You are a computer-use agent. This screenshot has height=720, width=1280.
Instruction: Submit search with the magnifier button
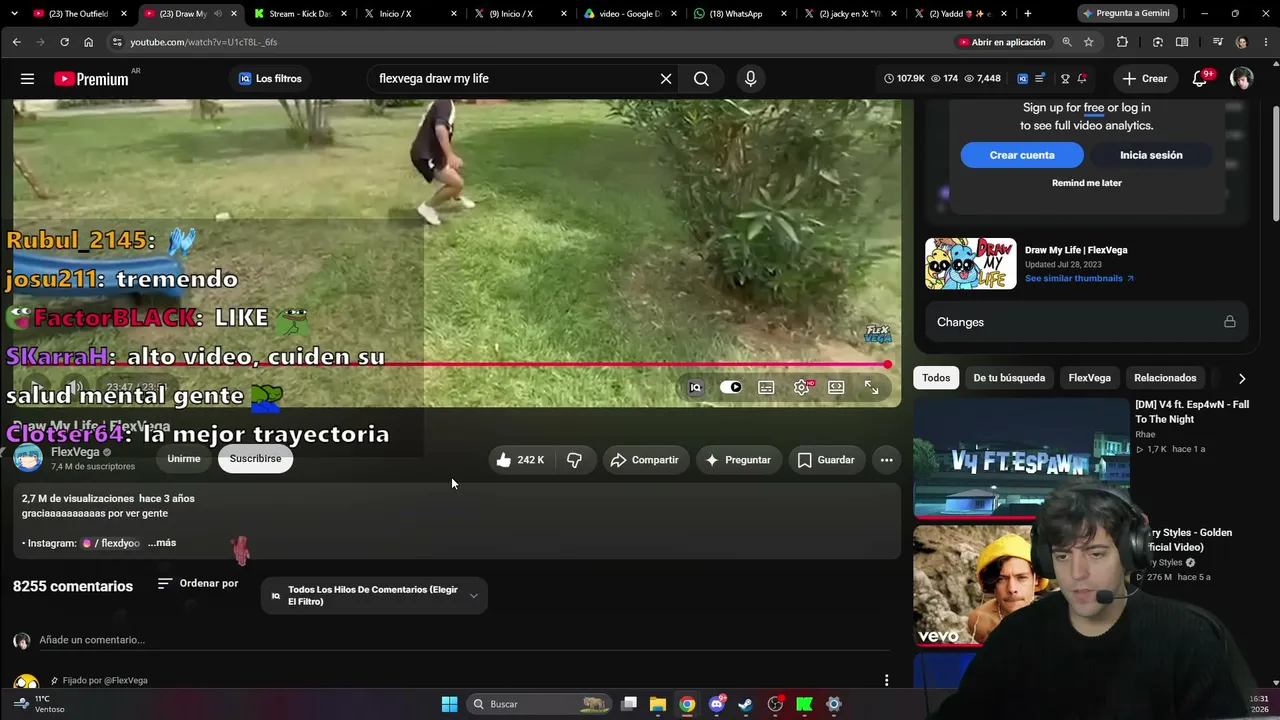coord(701,79)
